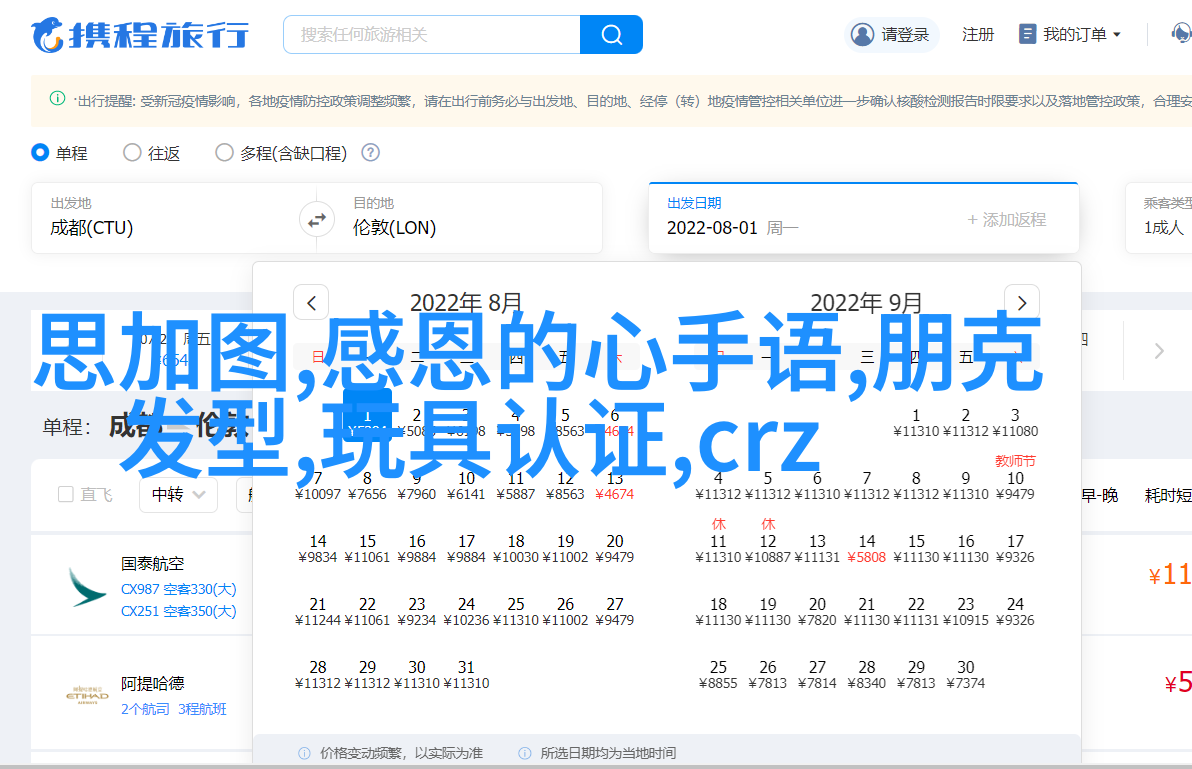This screenshot has width=1192, height=769.
Task: Select September 27 priced ¥7814
Action: [817, 675]
